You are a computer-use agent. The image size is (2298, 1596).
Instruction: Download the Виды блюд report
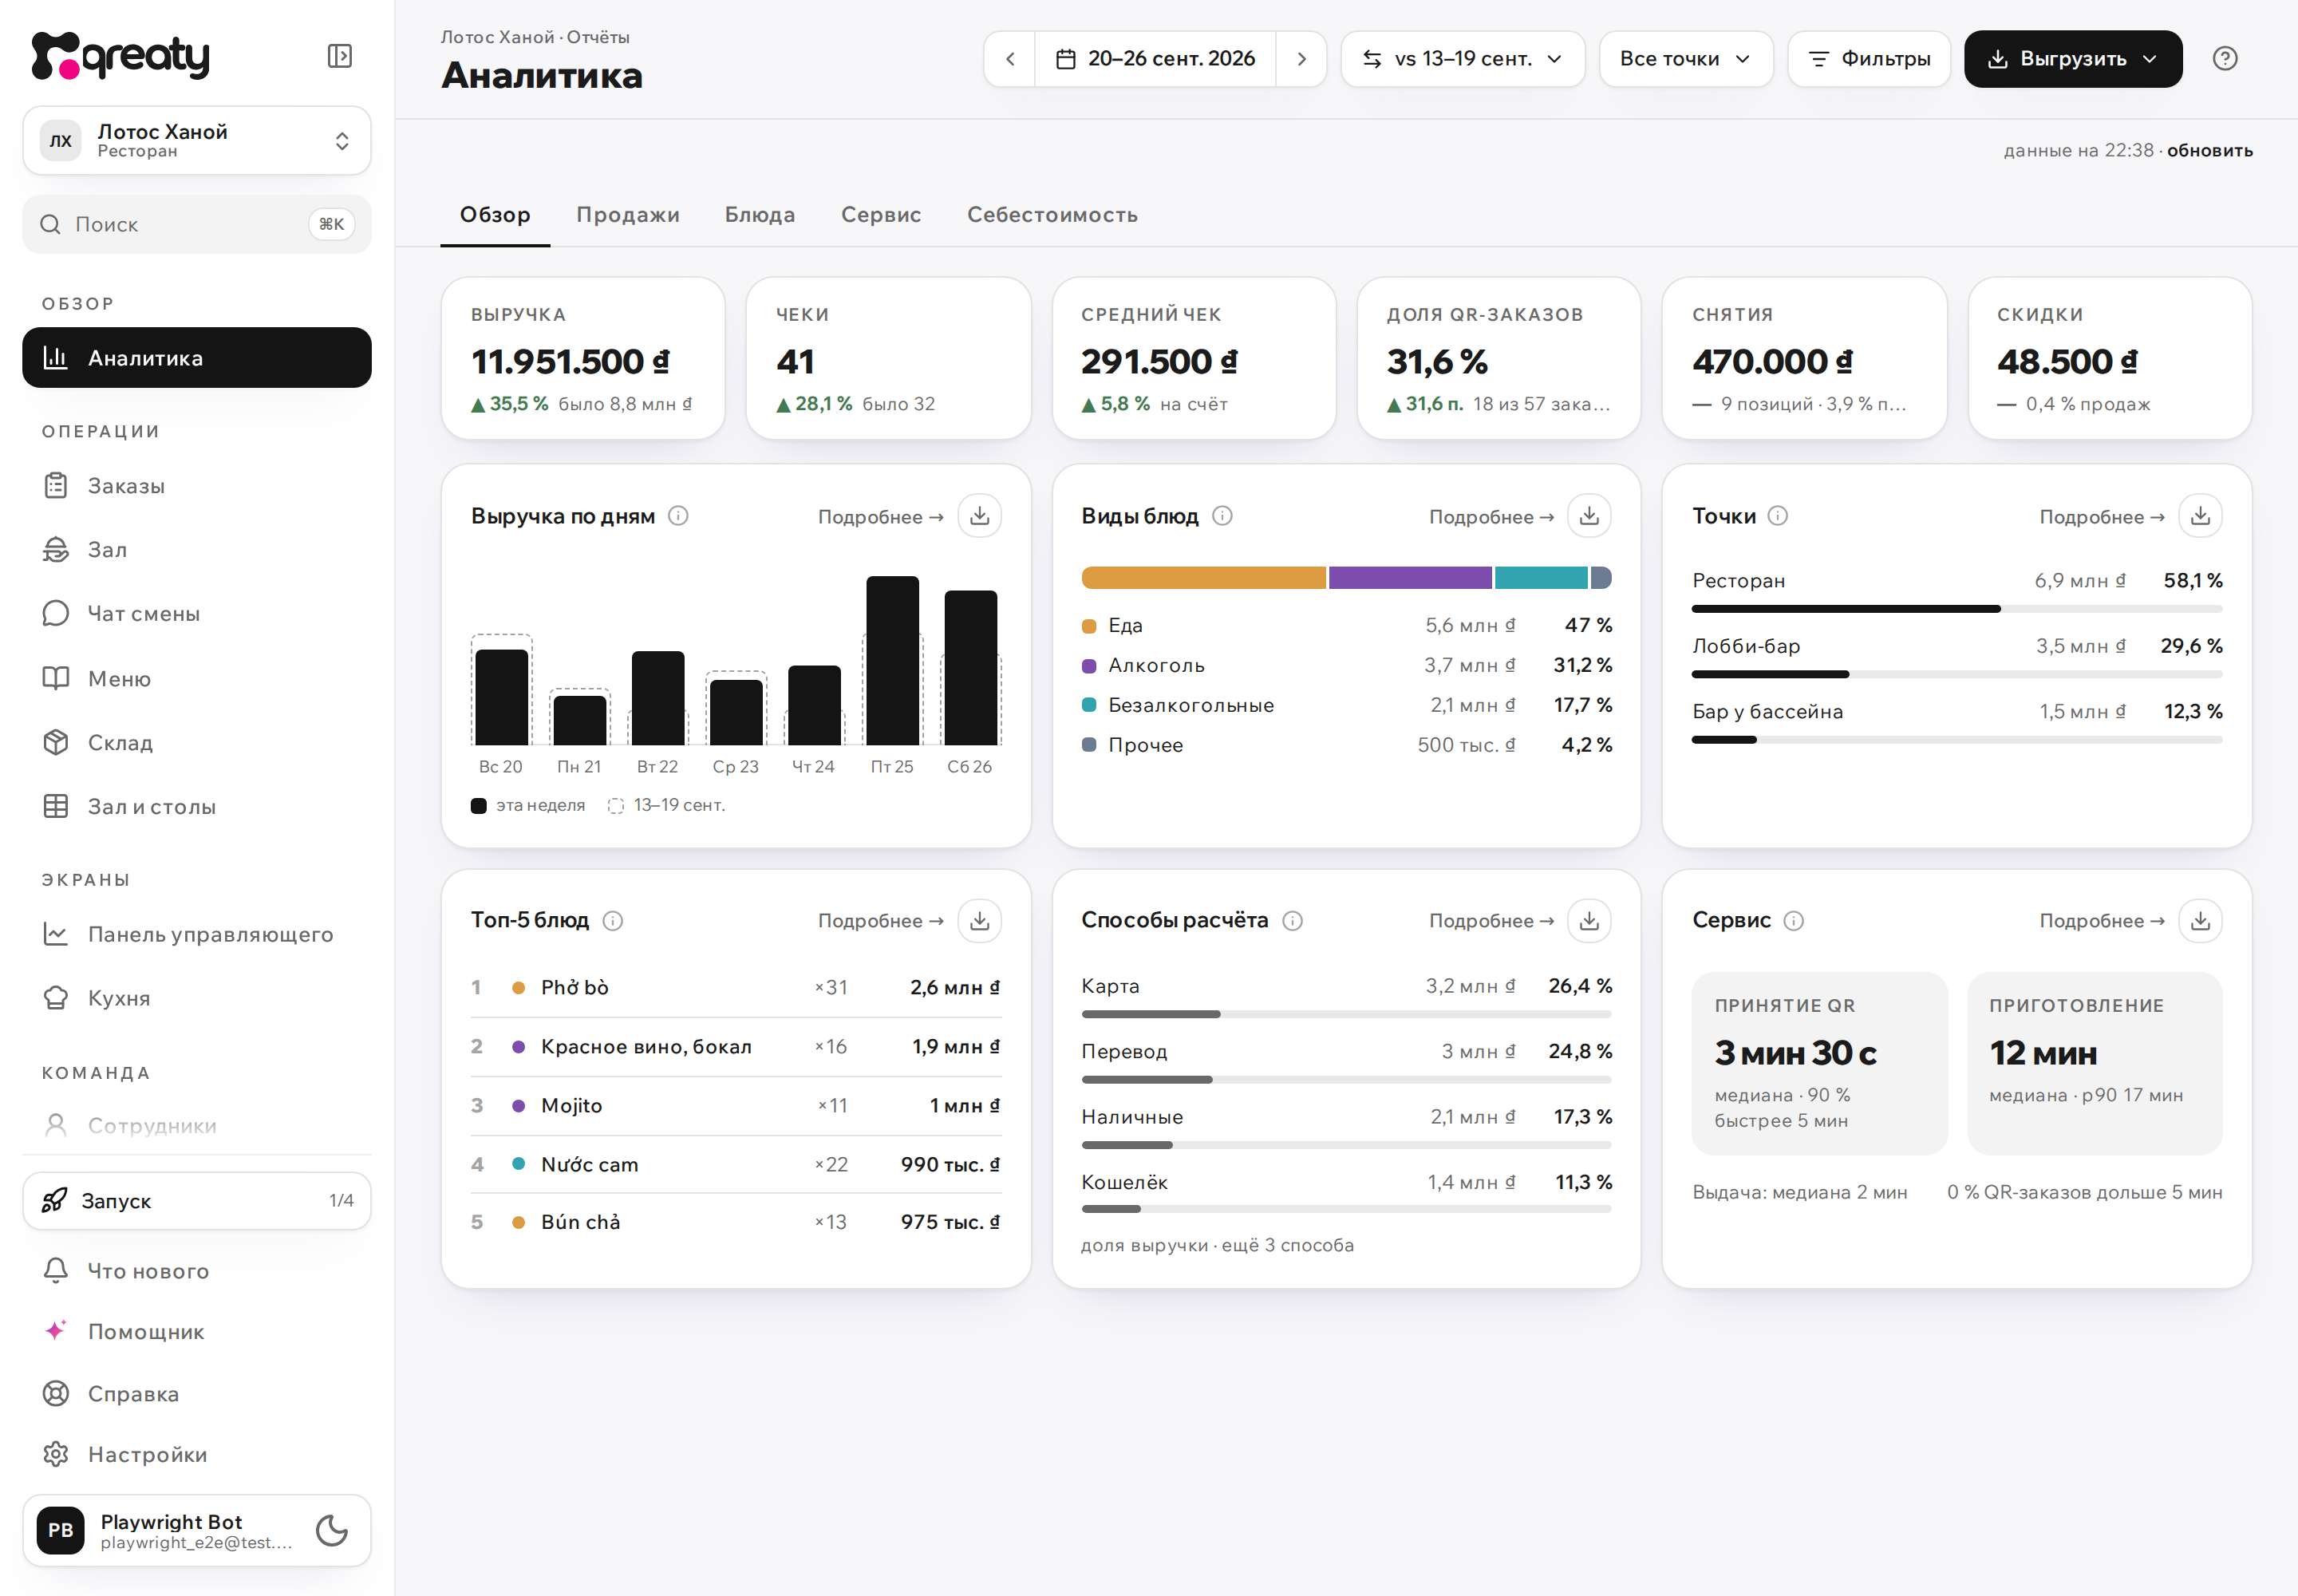tap(1589, 516)
